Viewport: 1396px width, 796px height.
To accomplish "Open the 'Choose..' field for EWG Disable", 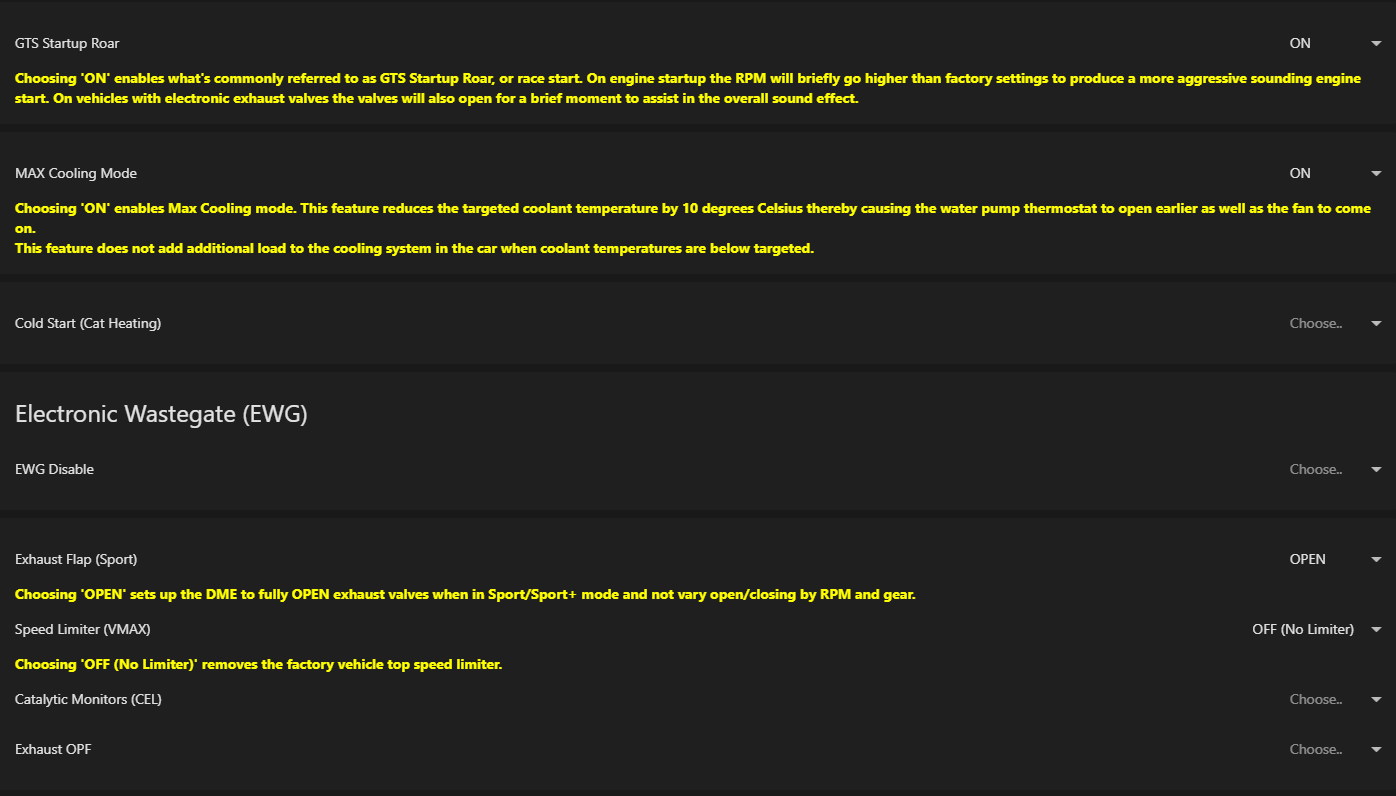I will point(1316,469).
